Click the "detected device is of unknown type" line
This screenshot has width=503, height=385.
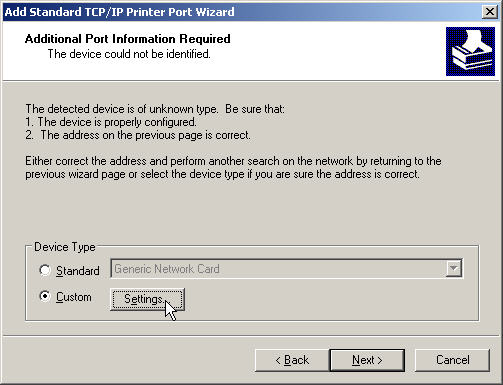click(x=155, y=109)
